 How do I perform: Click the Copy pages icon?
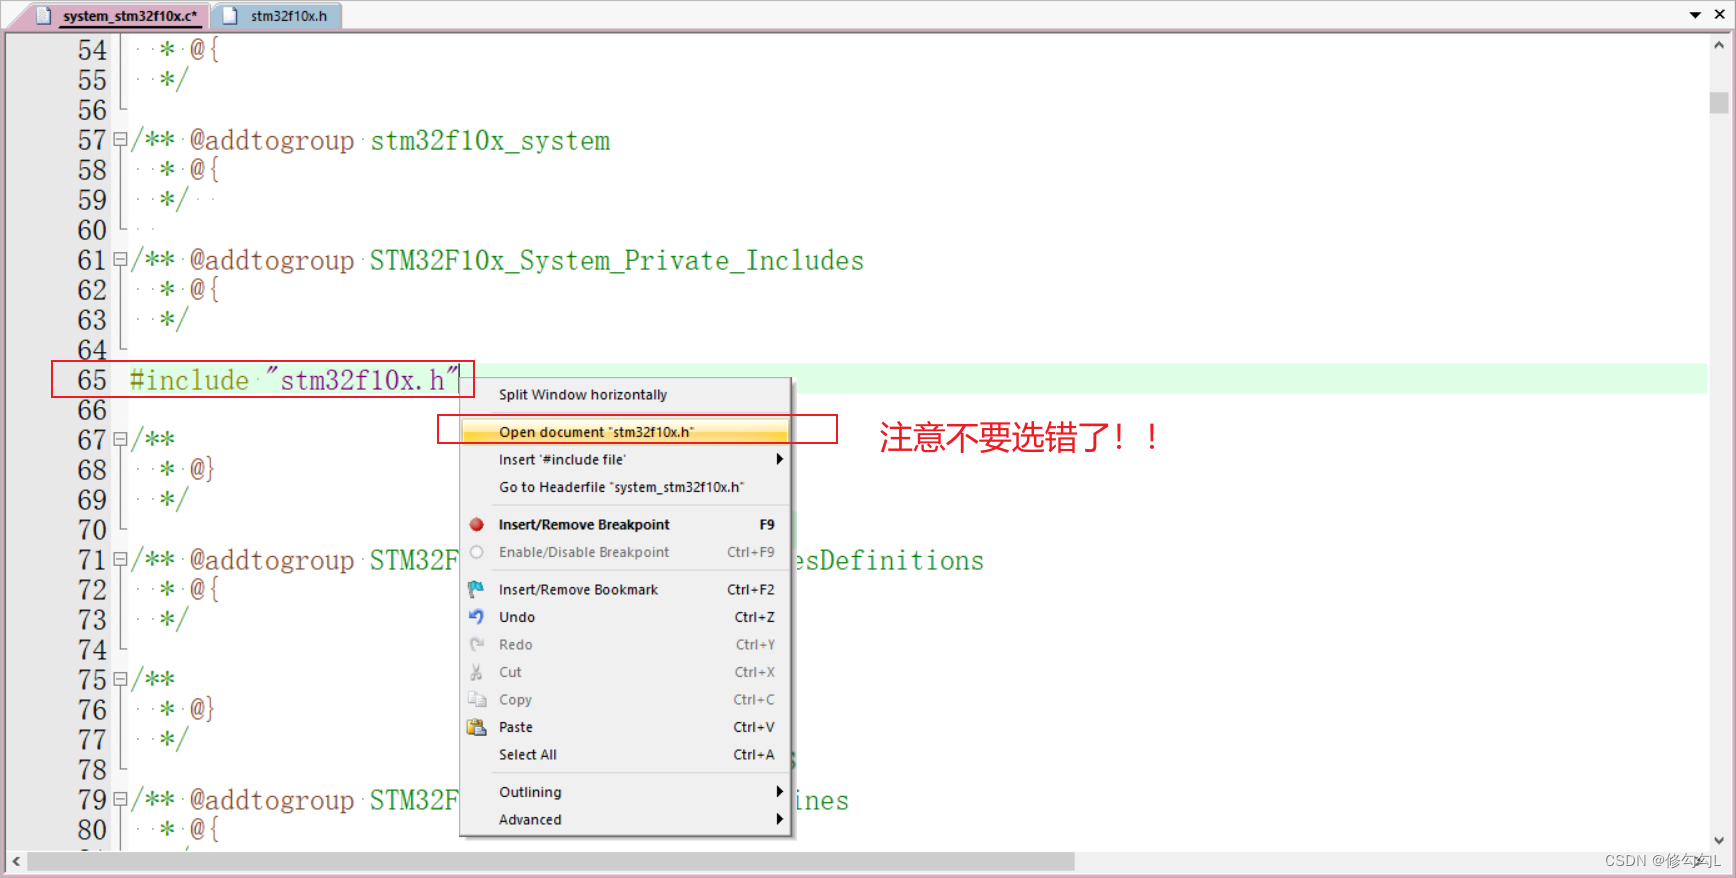pyautogui.click(x=477, y=699)
